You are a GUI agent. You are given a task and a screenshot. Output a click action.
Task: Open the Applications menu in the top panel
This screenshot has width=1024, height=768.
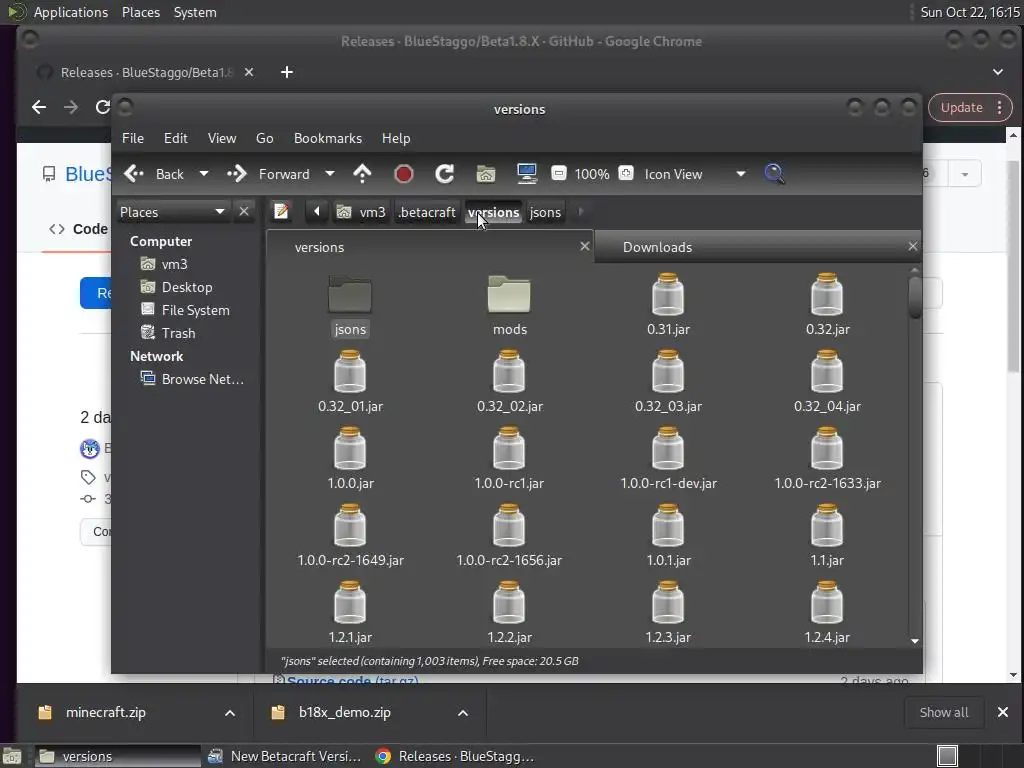click(x=70, y=12)
